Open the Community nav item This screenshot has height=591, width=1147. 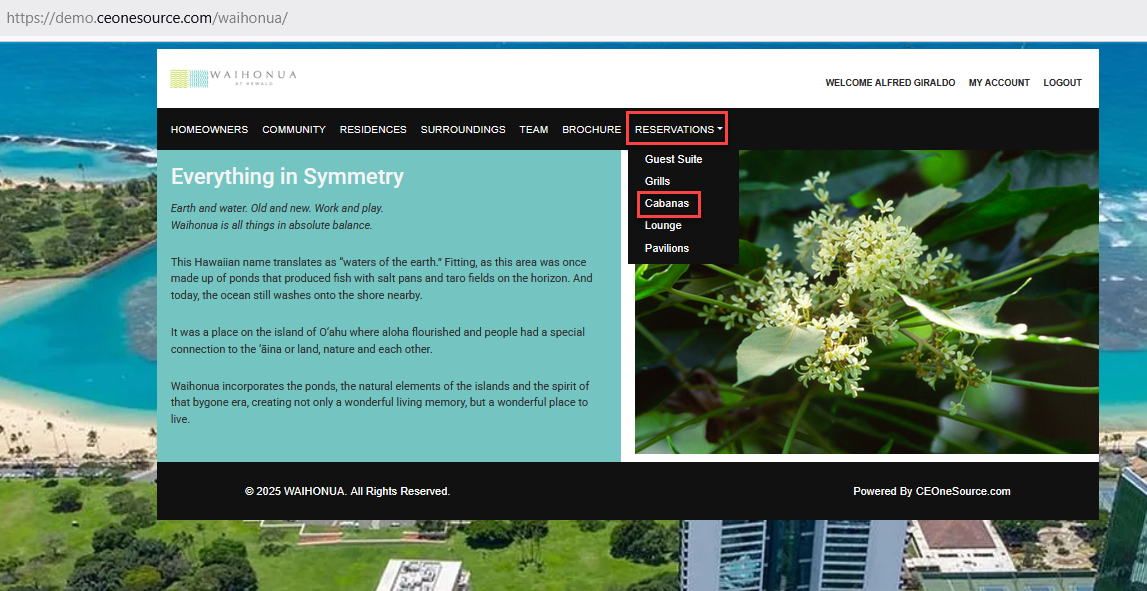tap(294, 130)
